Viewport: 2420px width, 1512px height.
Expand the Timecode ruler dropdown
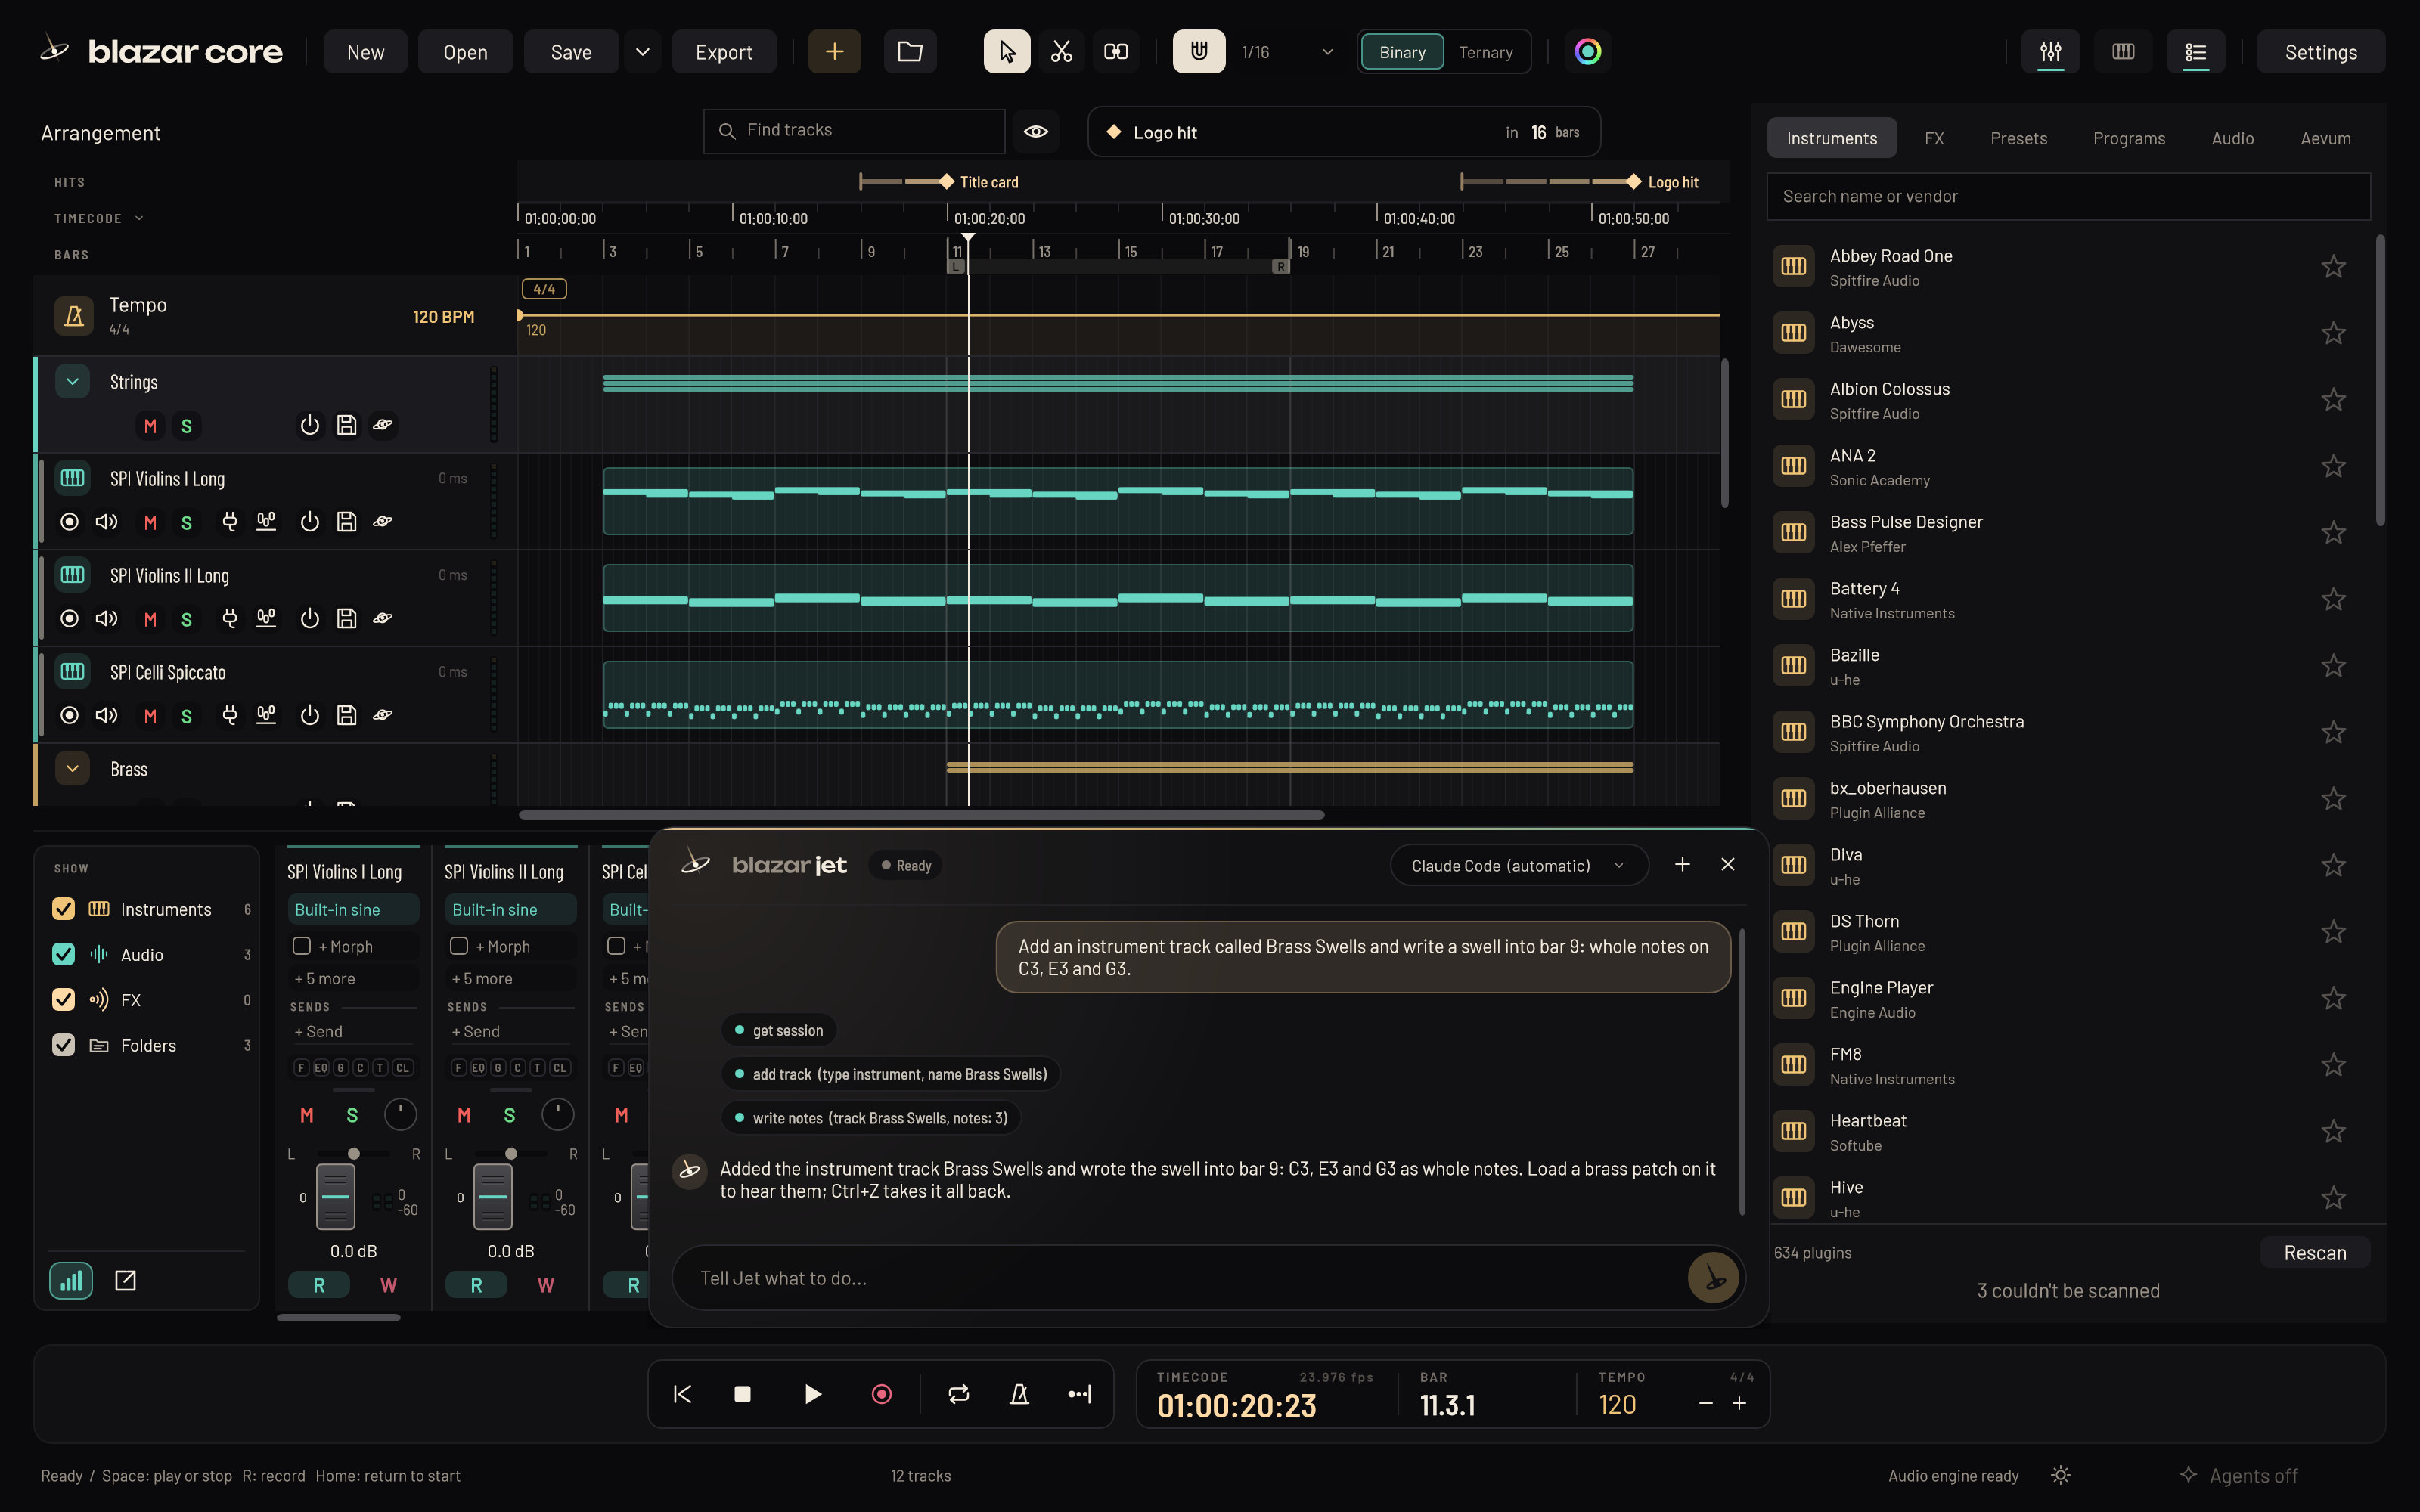(x=139, y=218)
